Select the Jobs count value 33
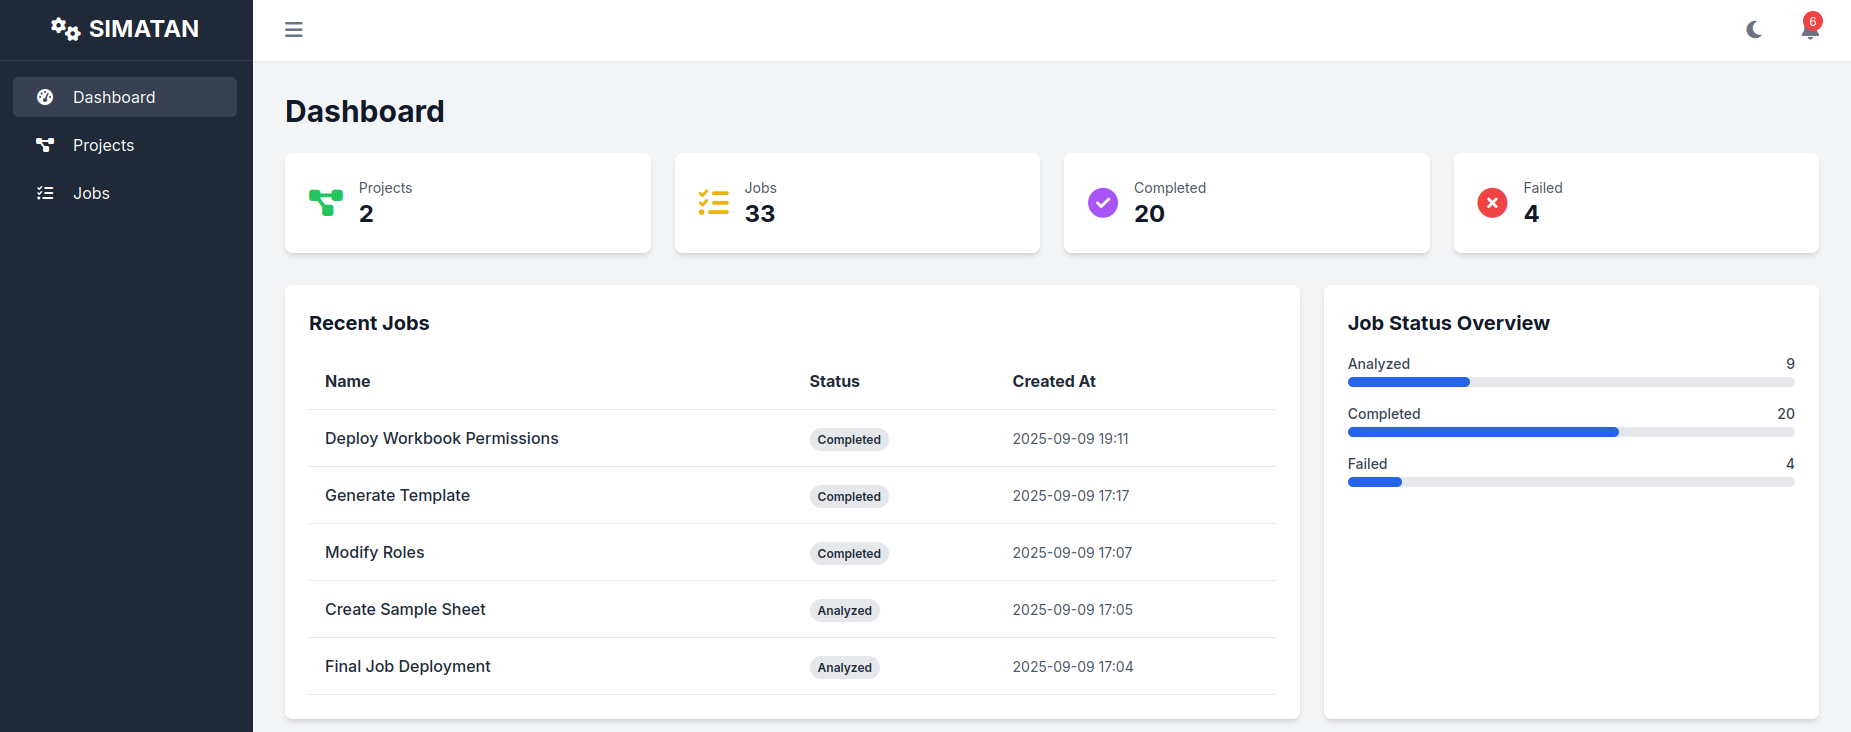Image resolution: width=1851 pixels, height=732 pixels. (x=760, y=214)
